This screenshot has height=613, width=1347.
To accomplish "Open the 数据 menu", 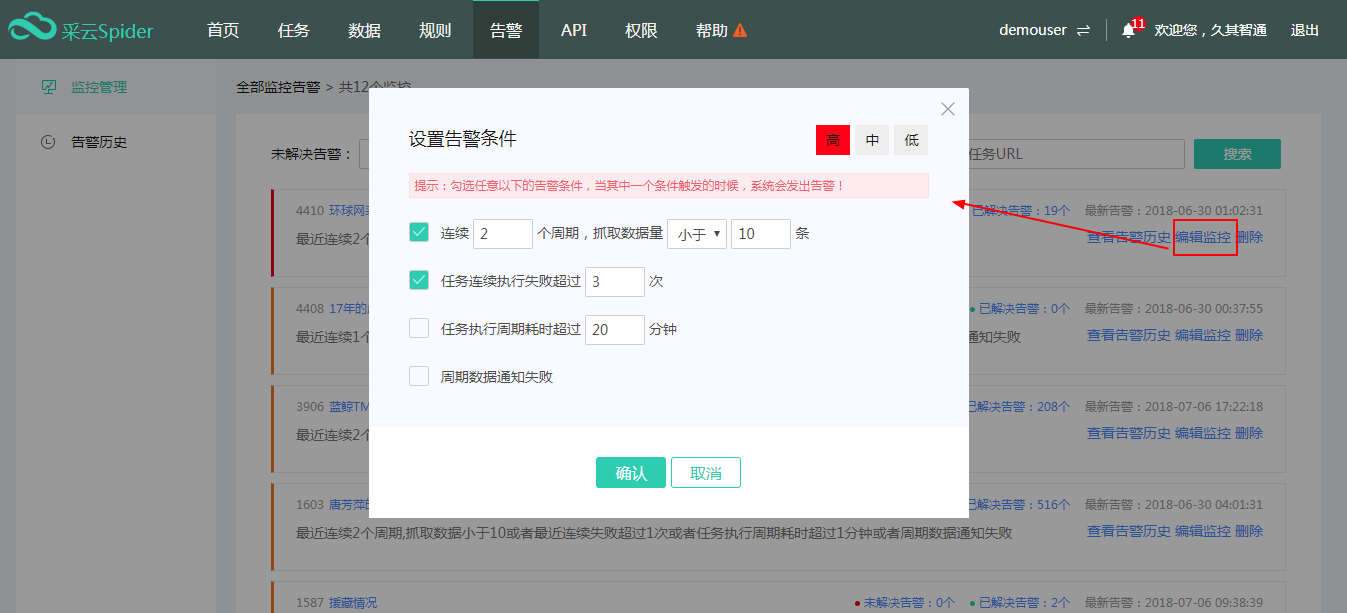I will (365, 30).
